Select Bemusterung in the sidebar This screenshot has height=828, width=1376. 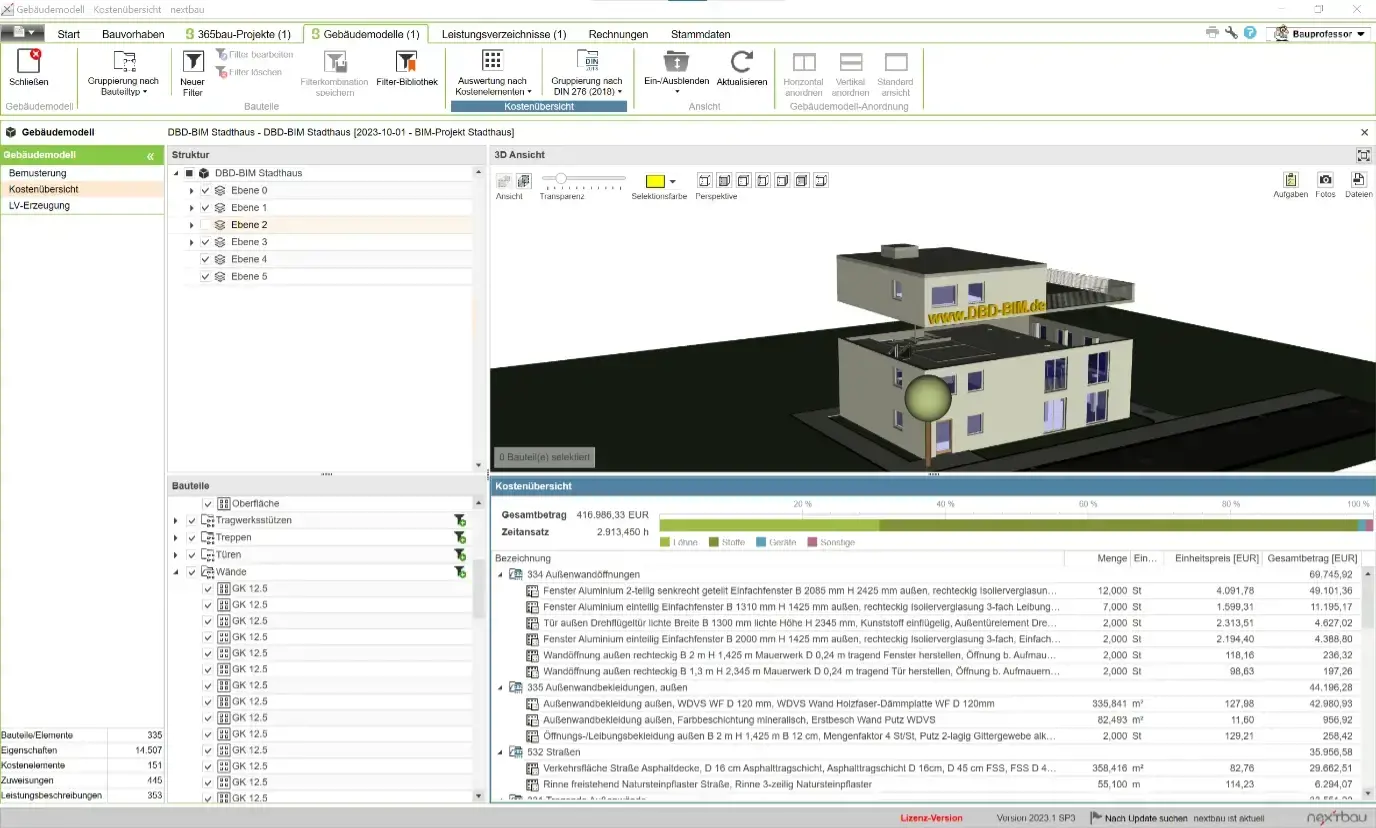pyautogui.click(x=83, y=173)
